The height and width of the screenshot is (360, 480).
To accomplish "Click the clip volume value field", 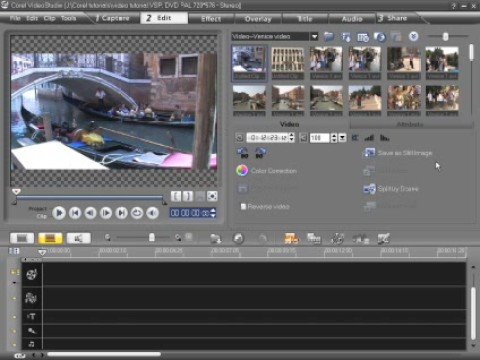I will (319, 138).
